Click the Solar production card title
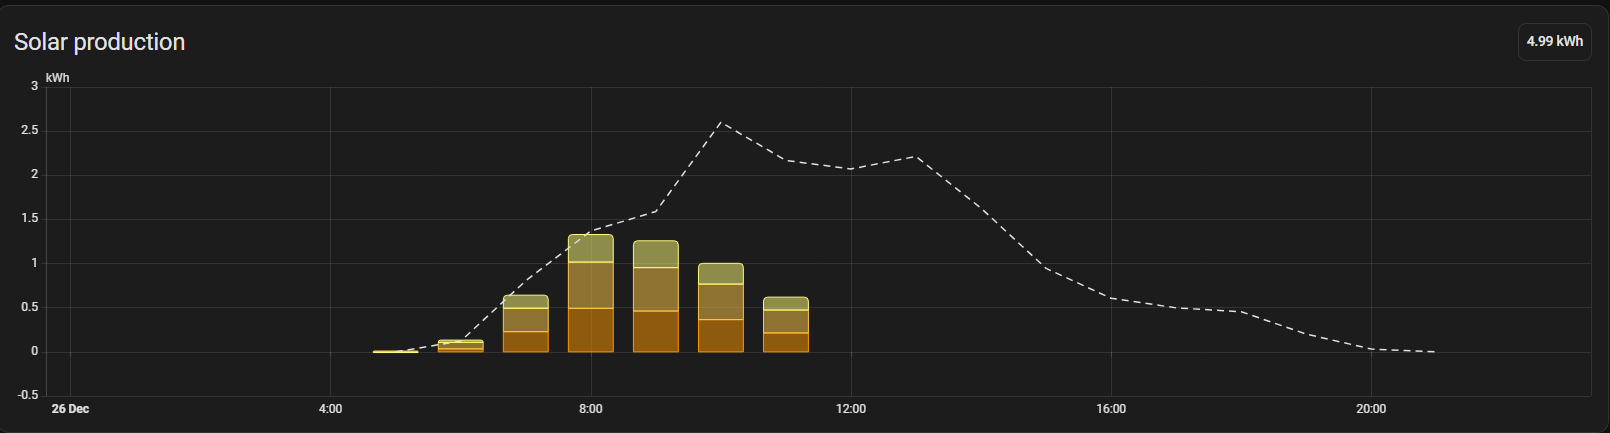1610x433 pixels. pos(99,42)
